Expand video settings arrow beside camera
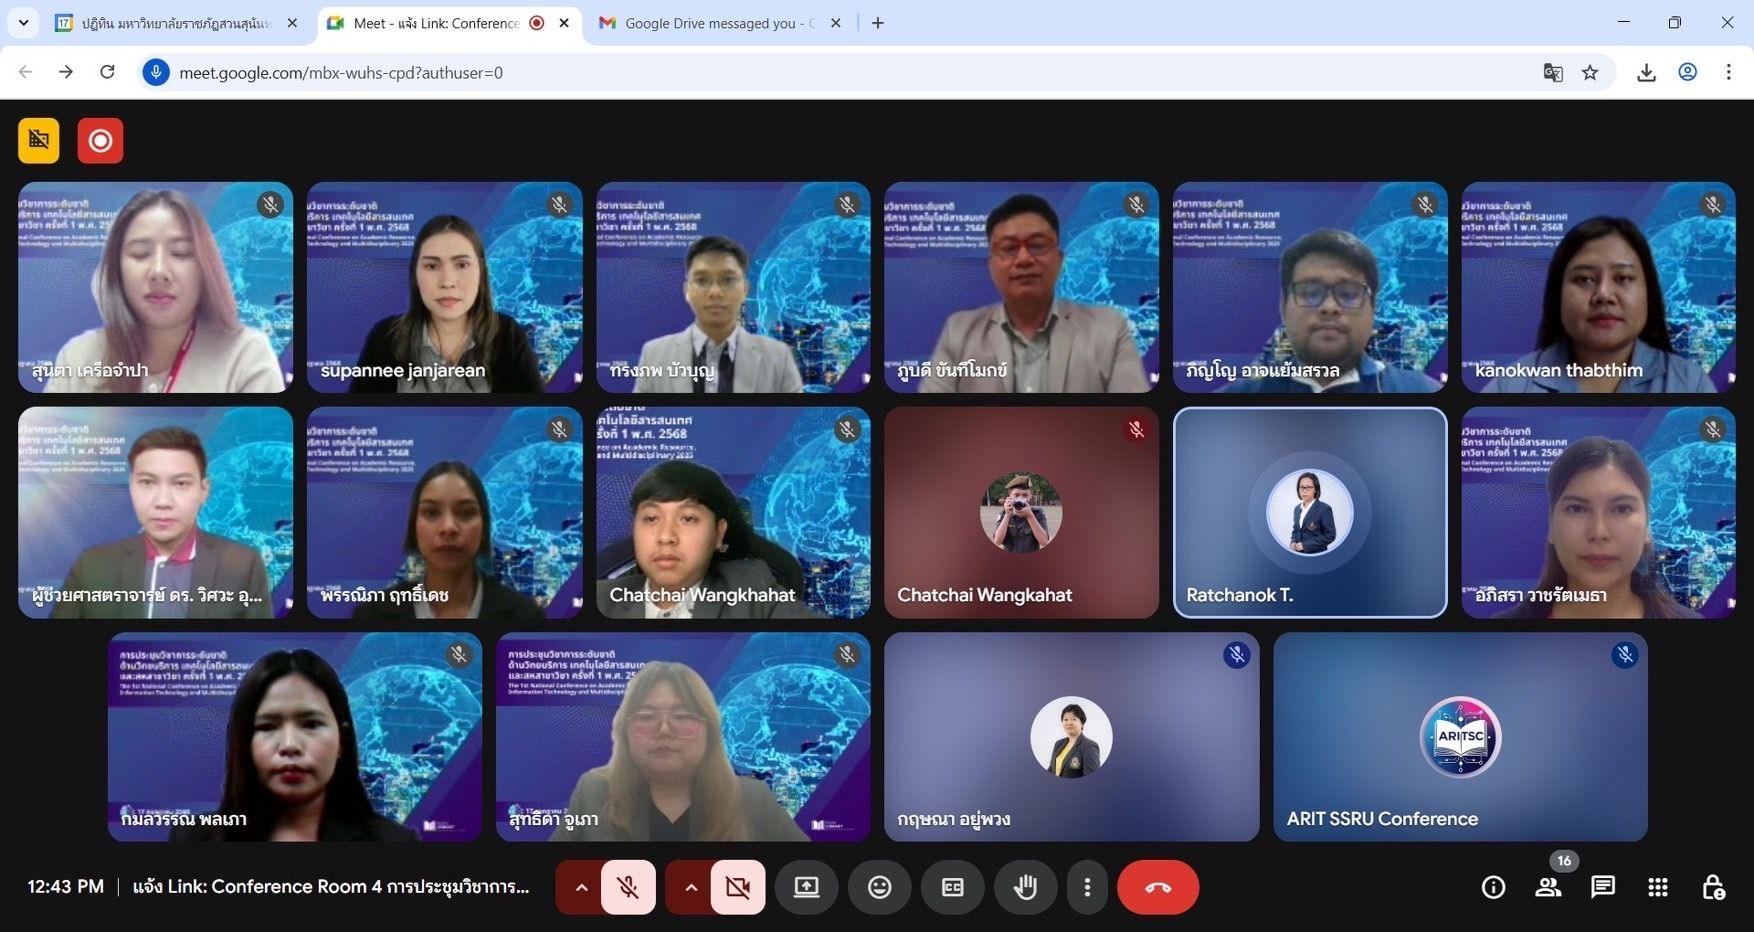Image resolution: width=1754 pixels, height=932 pixels. (x=691, y=887)
